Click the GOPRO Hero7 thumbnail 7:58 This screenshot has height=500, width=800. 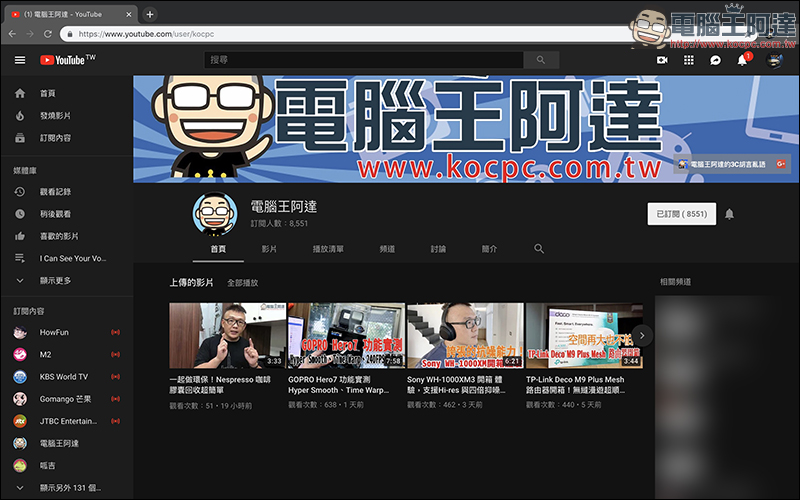click(x=346, y=335)
